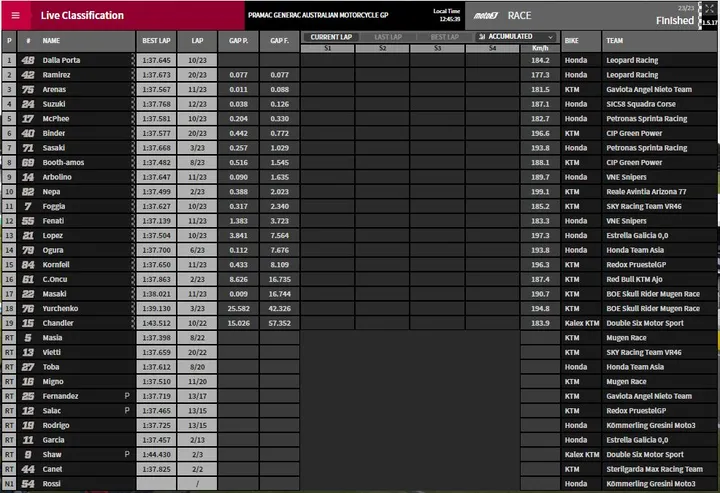Toggle fullscreen with the expand arrows icon

coord(709,9)
